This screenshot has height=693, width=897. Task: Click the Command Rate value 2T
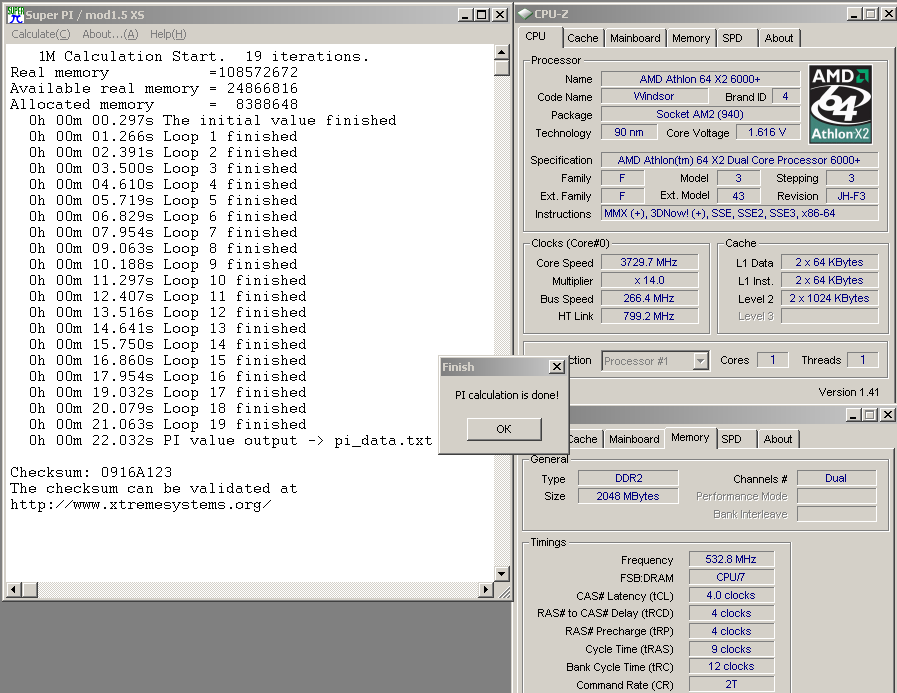tap(731, 684)
